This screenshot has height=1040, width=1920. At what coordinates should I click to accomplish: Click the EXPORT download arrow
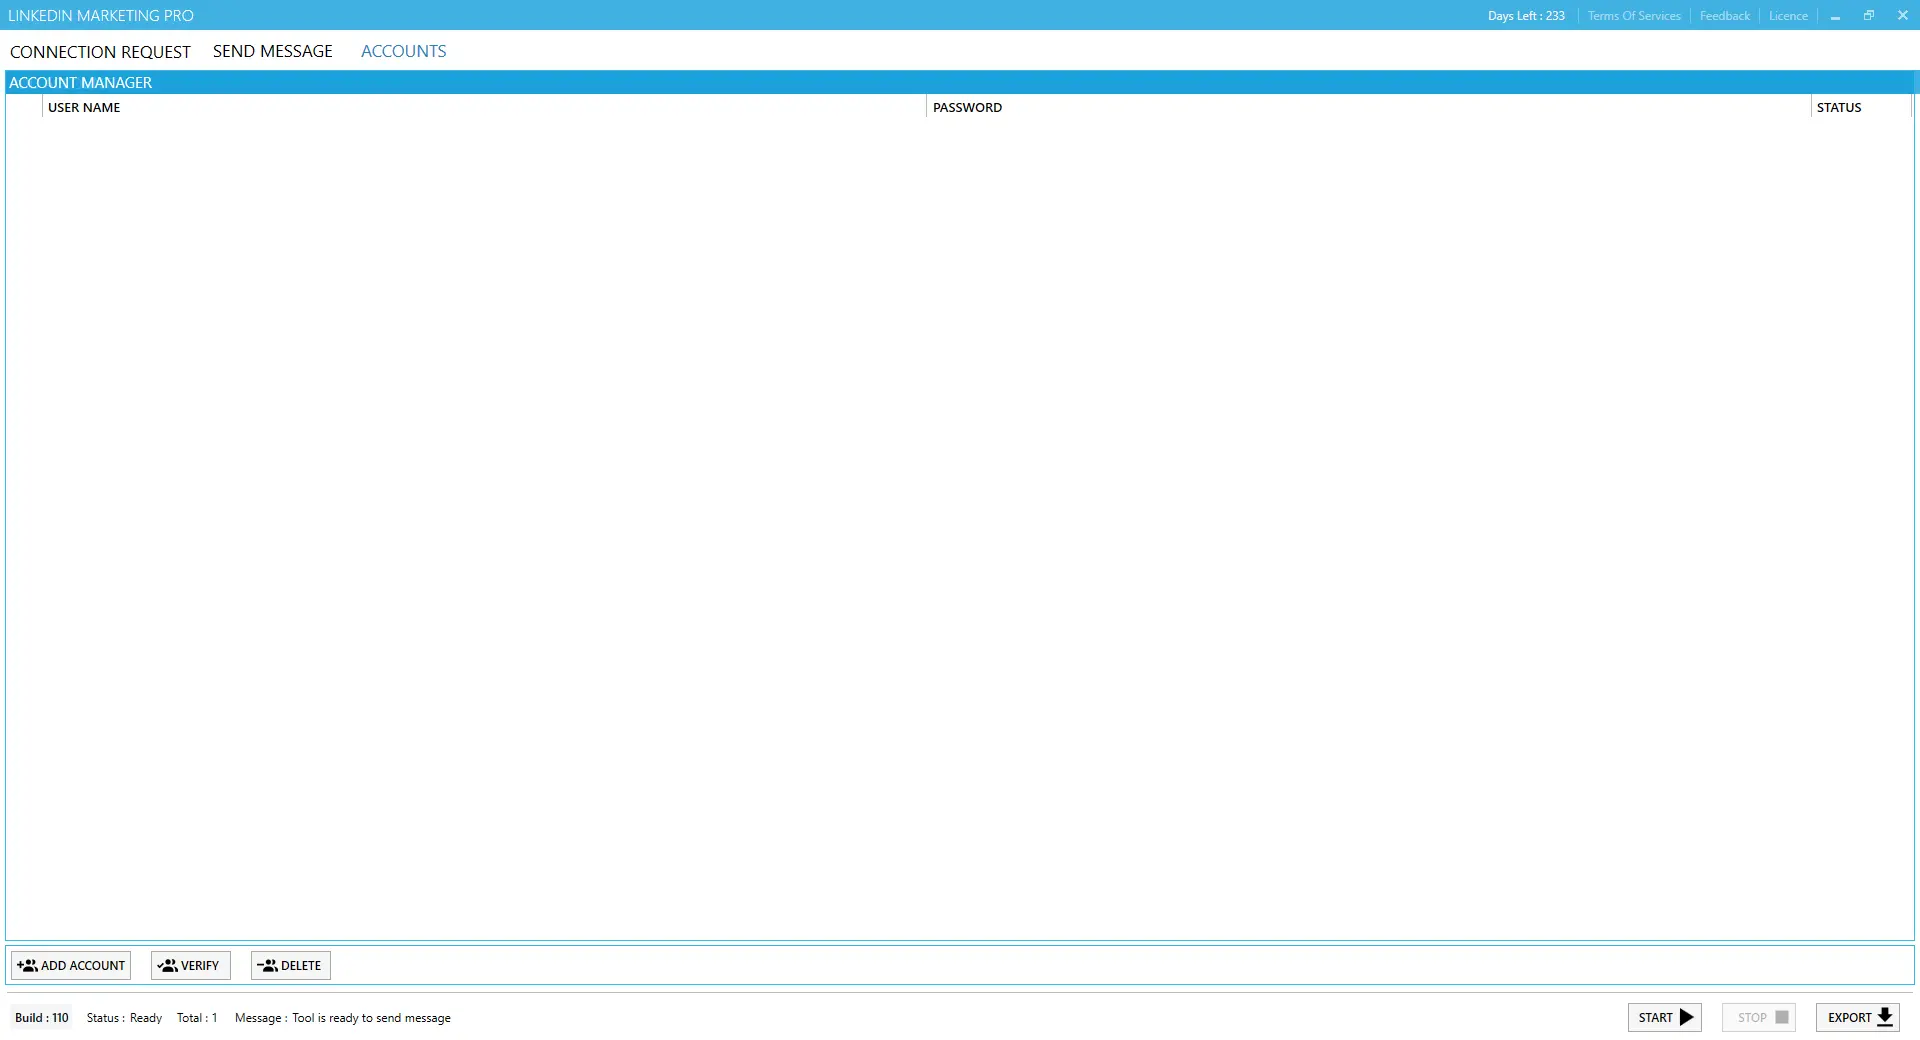[1885, 1017]
